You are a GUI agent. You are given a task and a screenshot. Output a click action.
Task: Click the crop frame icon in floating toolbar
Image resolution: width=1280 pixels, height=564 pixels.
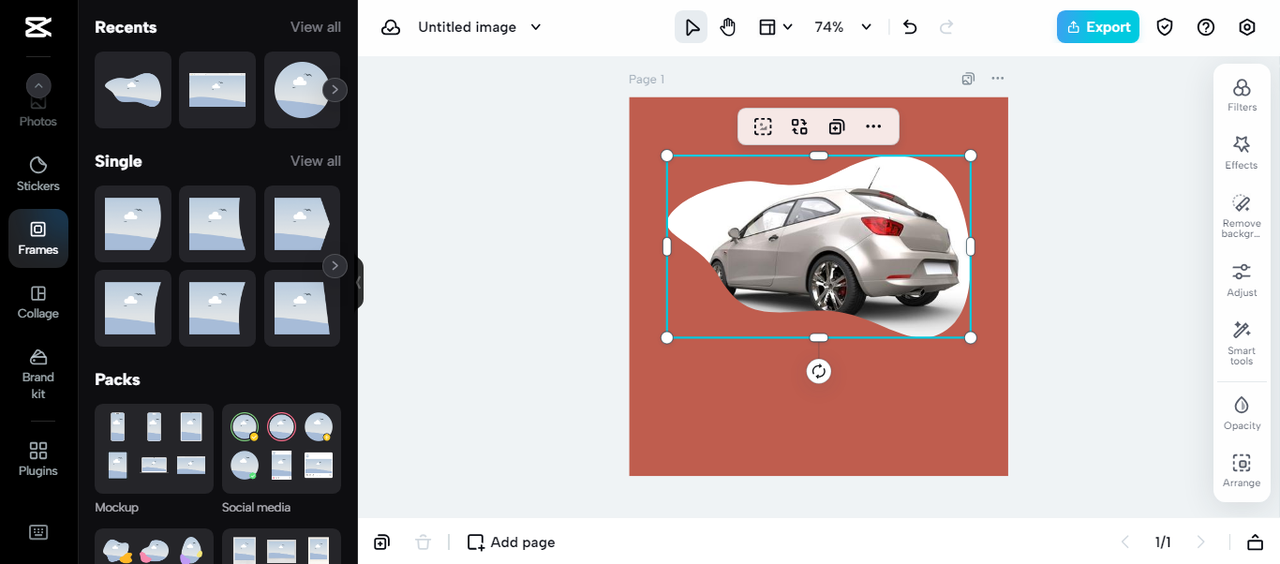point(763,126)
